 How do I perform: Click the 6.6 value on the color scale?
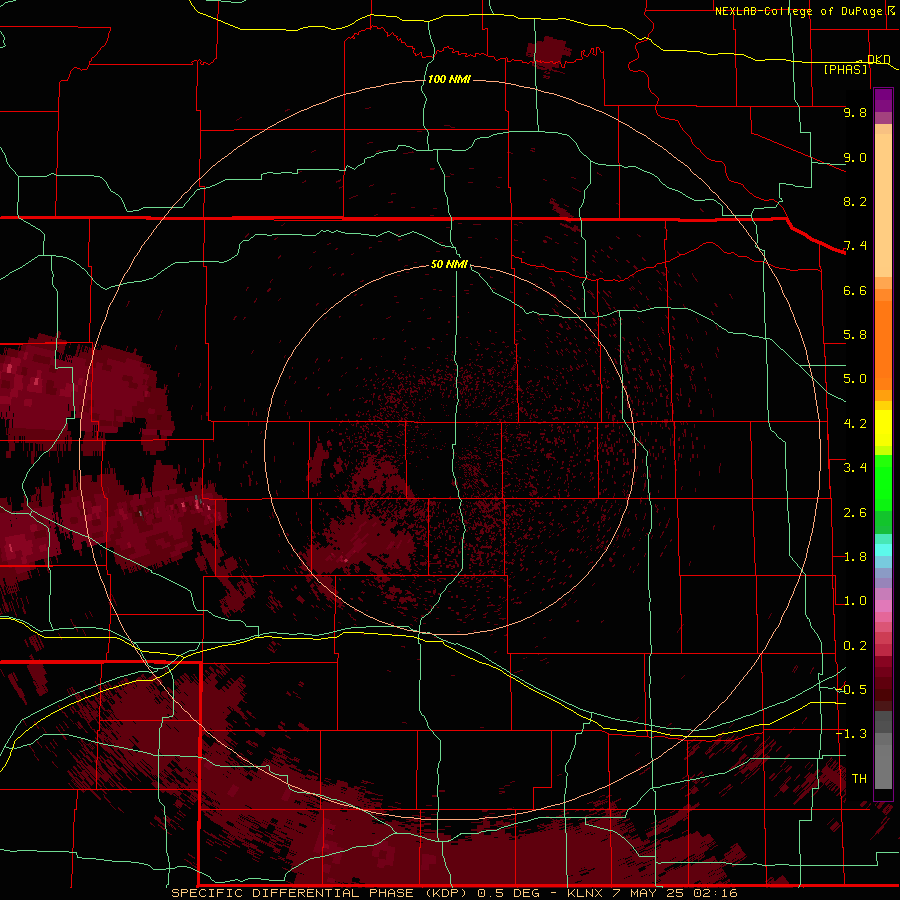coord(855,290)
